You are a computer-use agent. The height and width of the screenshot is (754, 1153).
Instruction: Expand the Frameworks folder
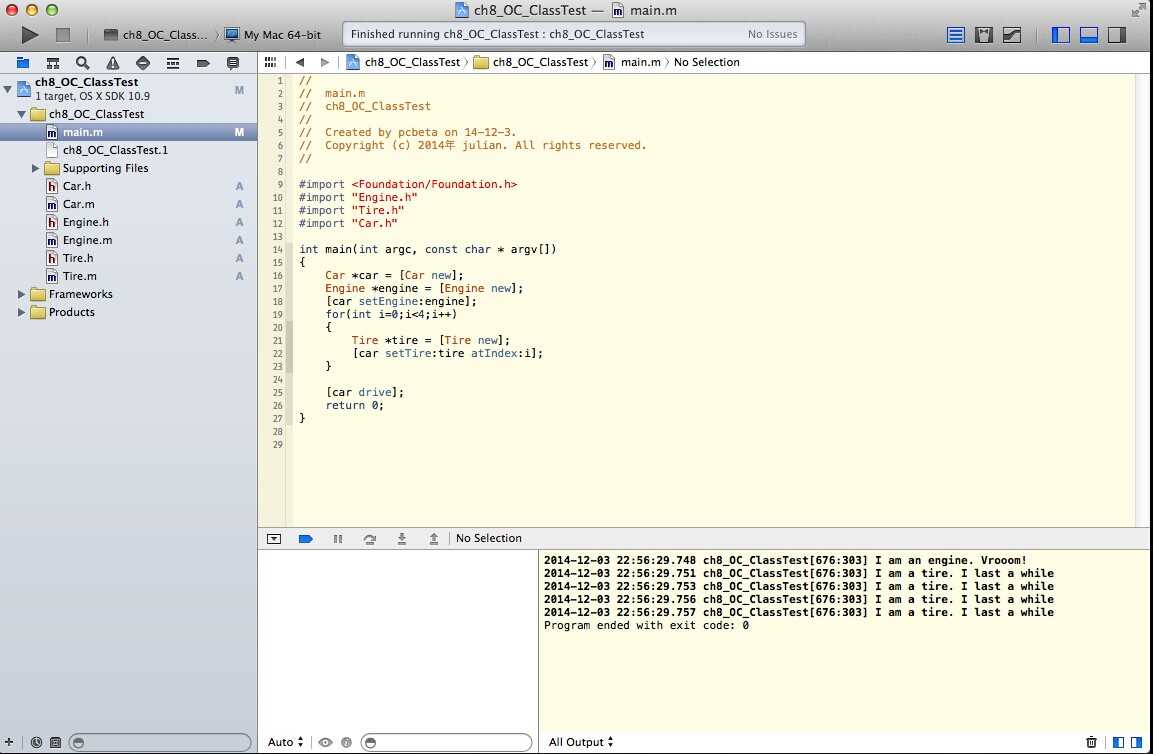click(x=21, y=294)
